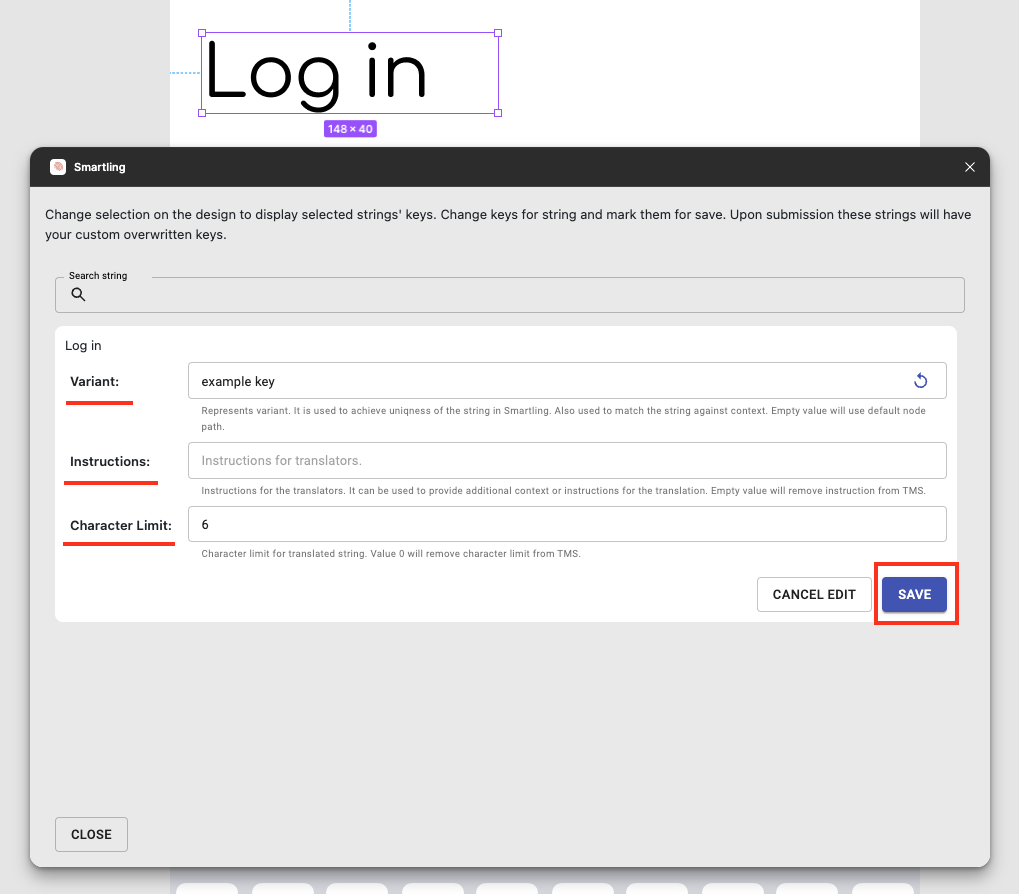Reset the Variant value with reload icon
1019x894 pixels.
coord(920,381)
